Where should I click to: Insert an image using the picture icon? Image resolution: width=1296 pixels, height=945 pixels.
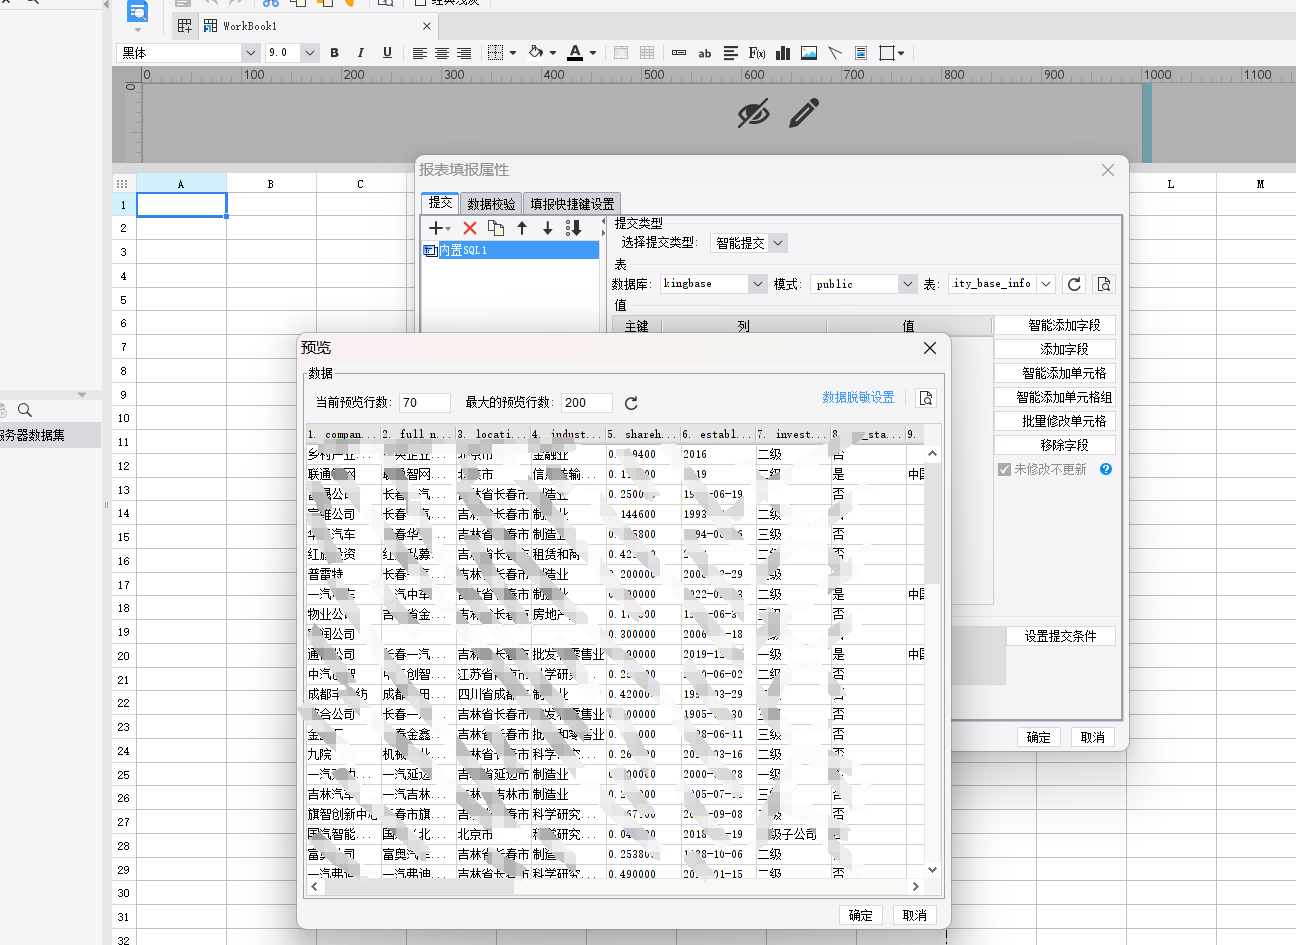coord(809,53)
